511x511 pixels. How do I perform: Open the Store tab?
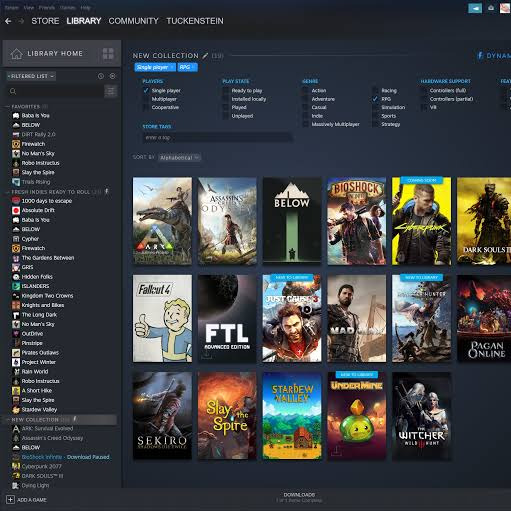click(x=45, y=21)
